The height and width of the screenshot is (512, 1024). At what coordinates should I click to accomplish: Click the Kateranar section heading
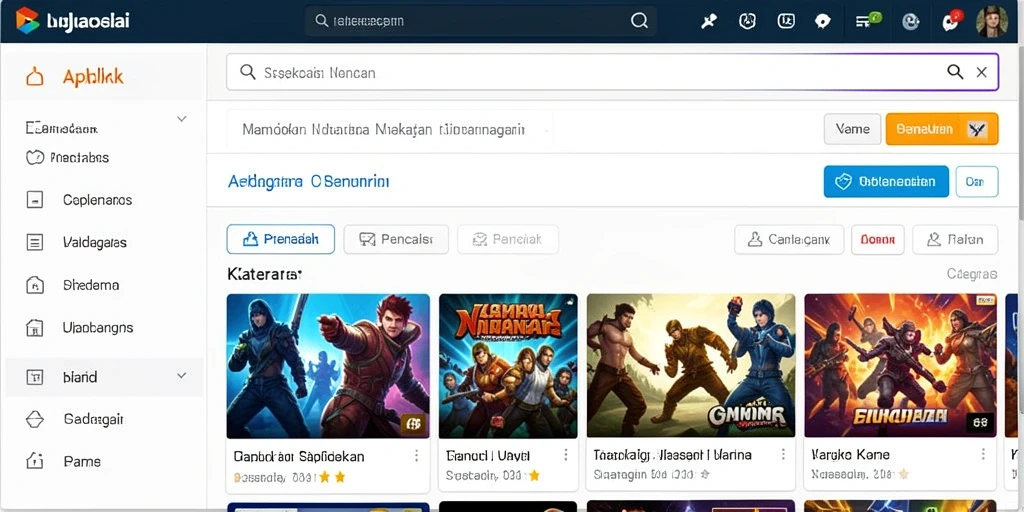coord(264,274)
